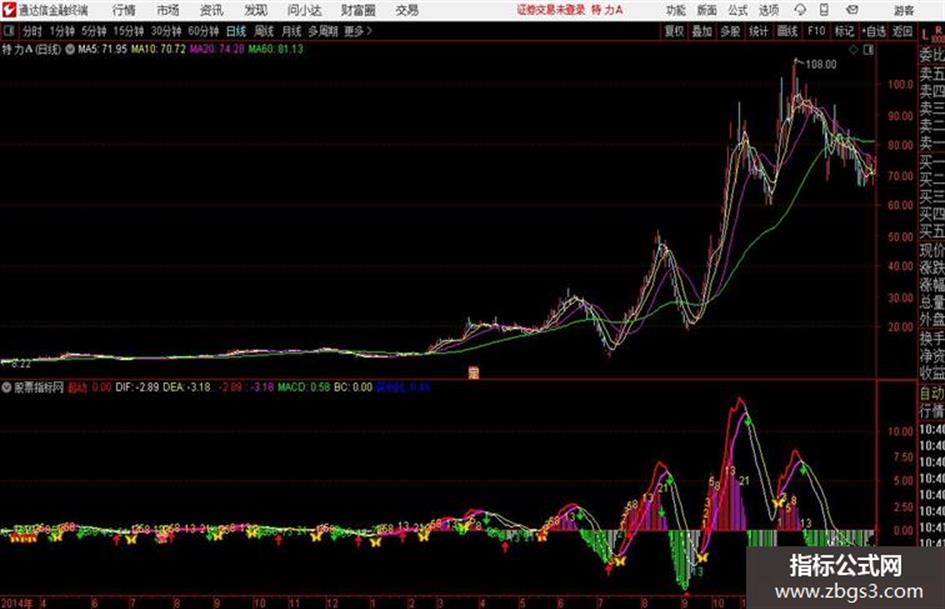This screenshot has height=609, width=945.
Task: Click the 证券交易未登录 login notice
Action: click(551, 10)
